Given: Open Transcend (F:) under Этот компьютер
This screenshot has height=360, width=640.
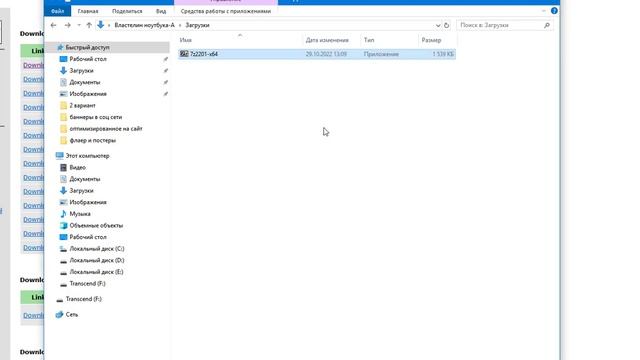Looking at the screenshot, I should click(87, 283).
